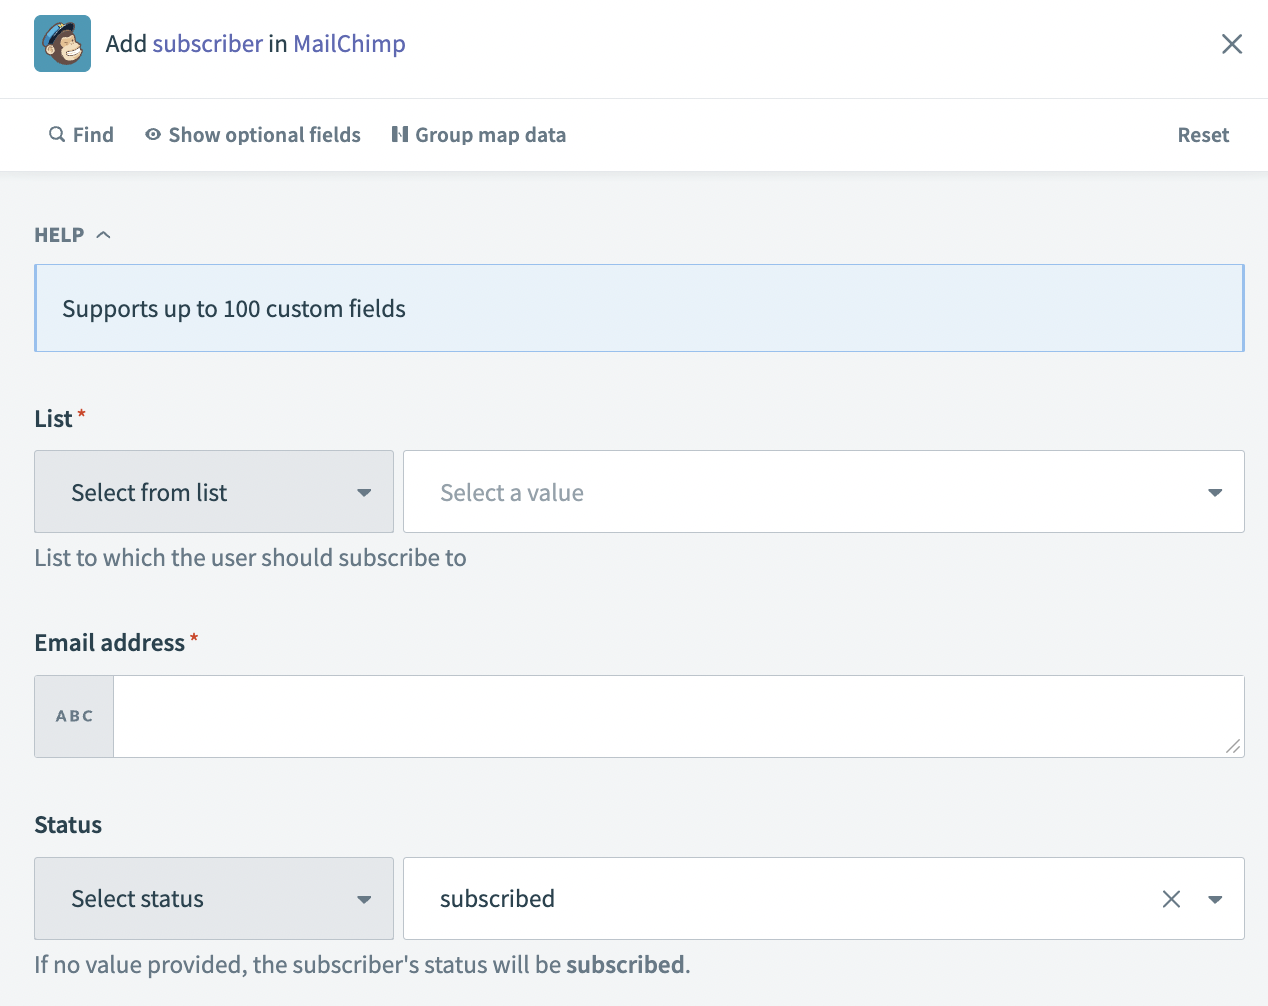The image size is (1268, 1006).
Task: Click the 'MailChimp' link in the title
Action: coord(349,44)
